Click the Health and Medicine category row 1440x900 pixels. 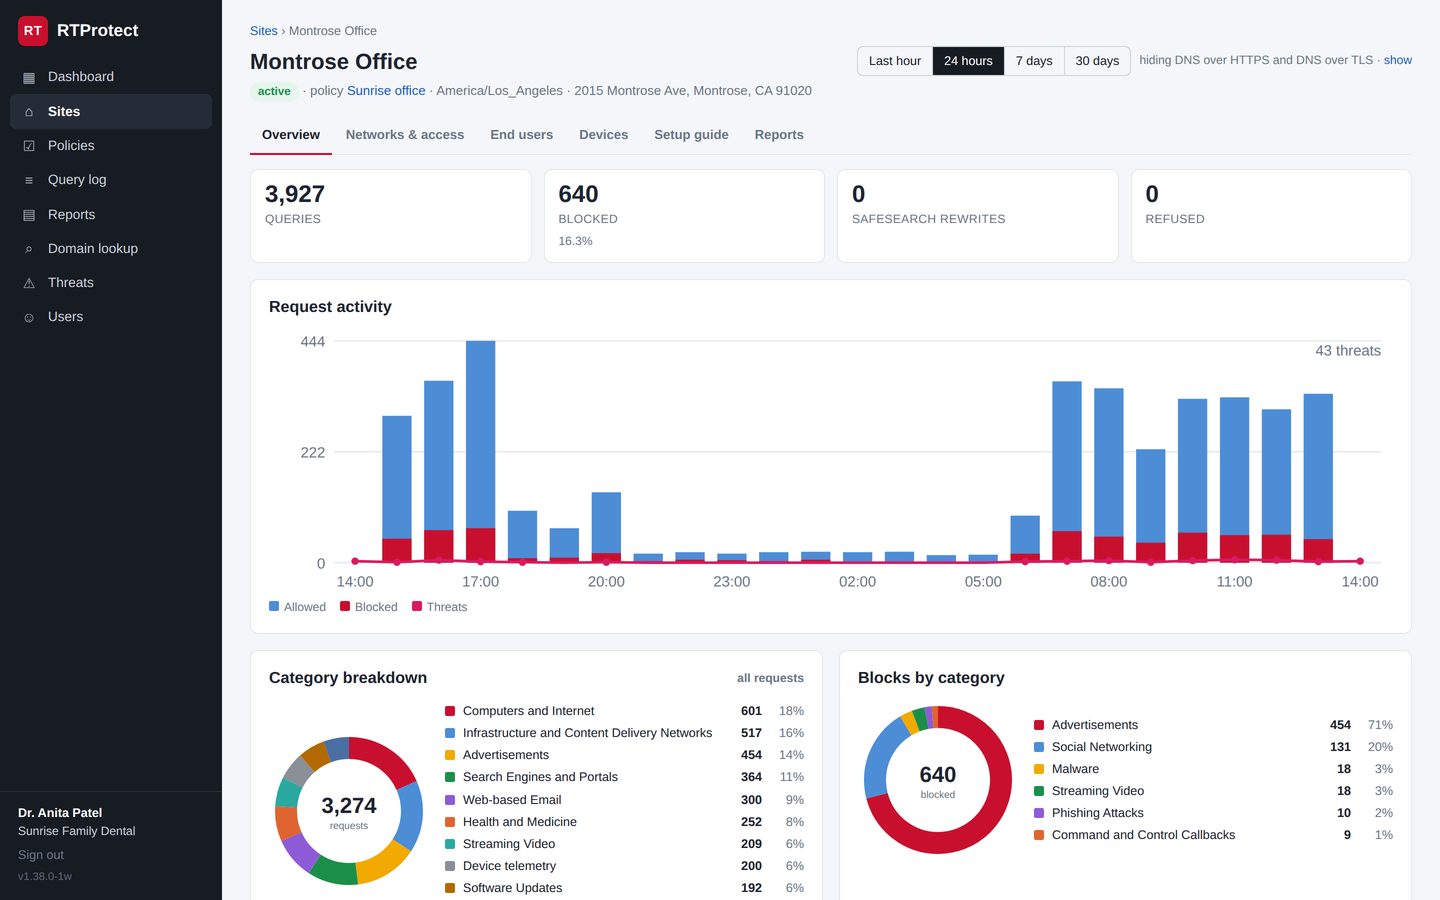pyautogui.click(x=624, y=822)
